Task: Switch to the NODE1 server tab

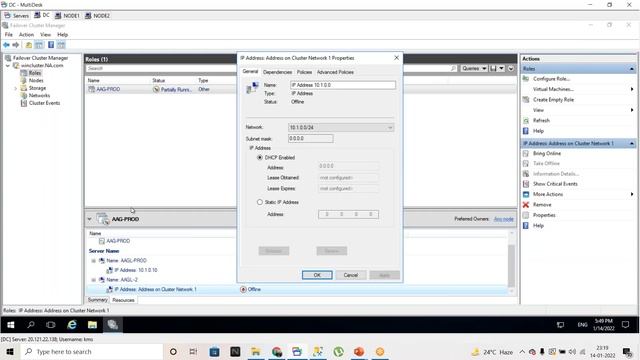Action: pyautogui.click(x=67, y=16)
